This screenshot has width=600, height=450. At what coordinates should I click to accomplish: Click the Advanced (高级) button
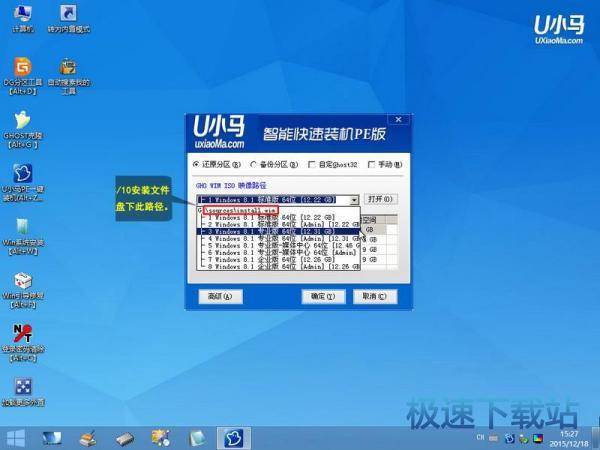tap(220, 296)
